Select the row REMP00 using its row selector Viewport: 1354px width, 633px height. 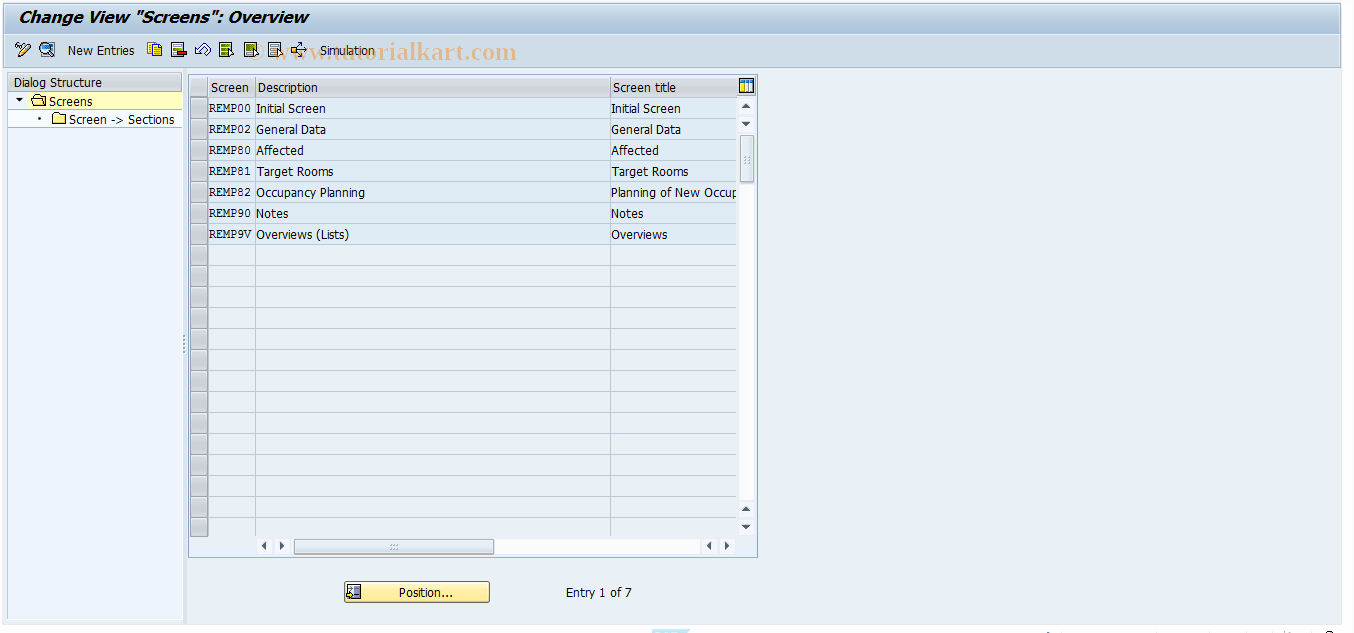click(x=199, y=108)
